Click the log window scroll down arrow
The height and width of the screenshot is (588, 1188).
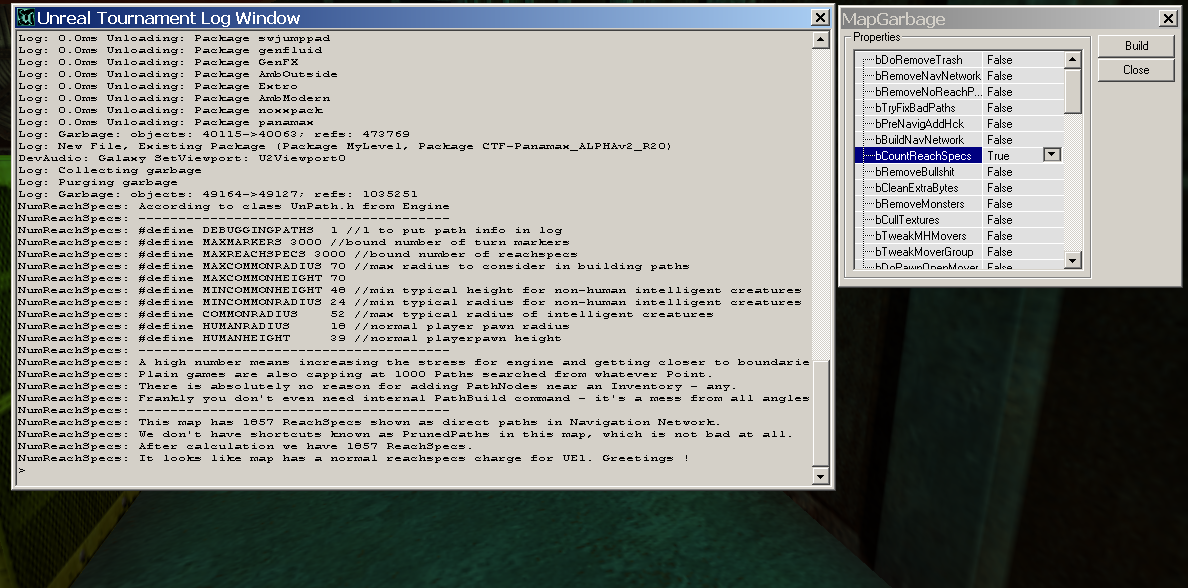(x=820, y=475)
